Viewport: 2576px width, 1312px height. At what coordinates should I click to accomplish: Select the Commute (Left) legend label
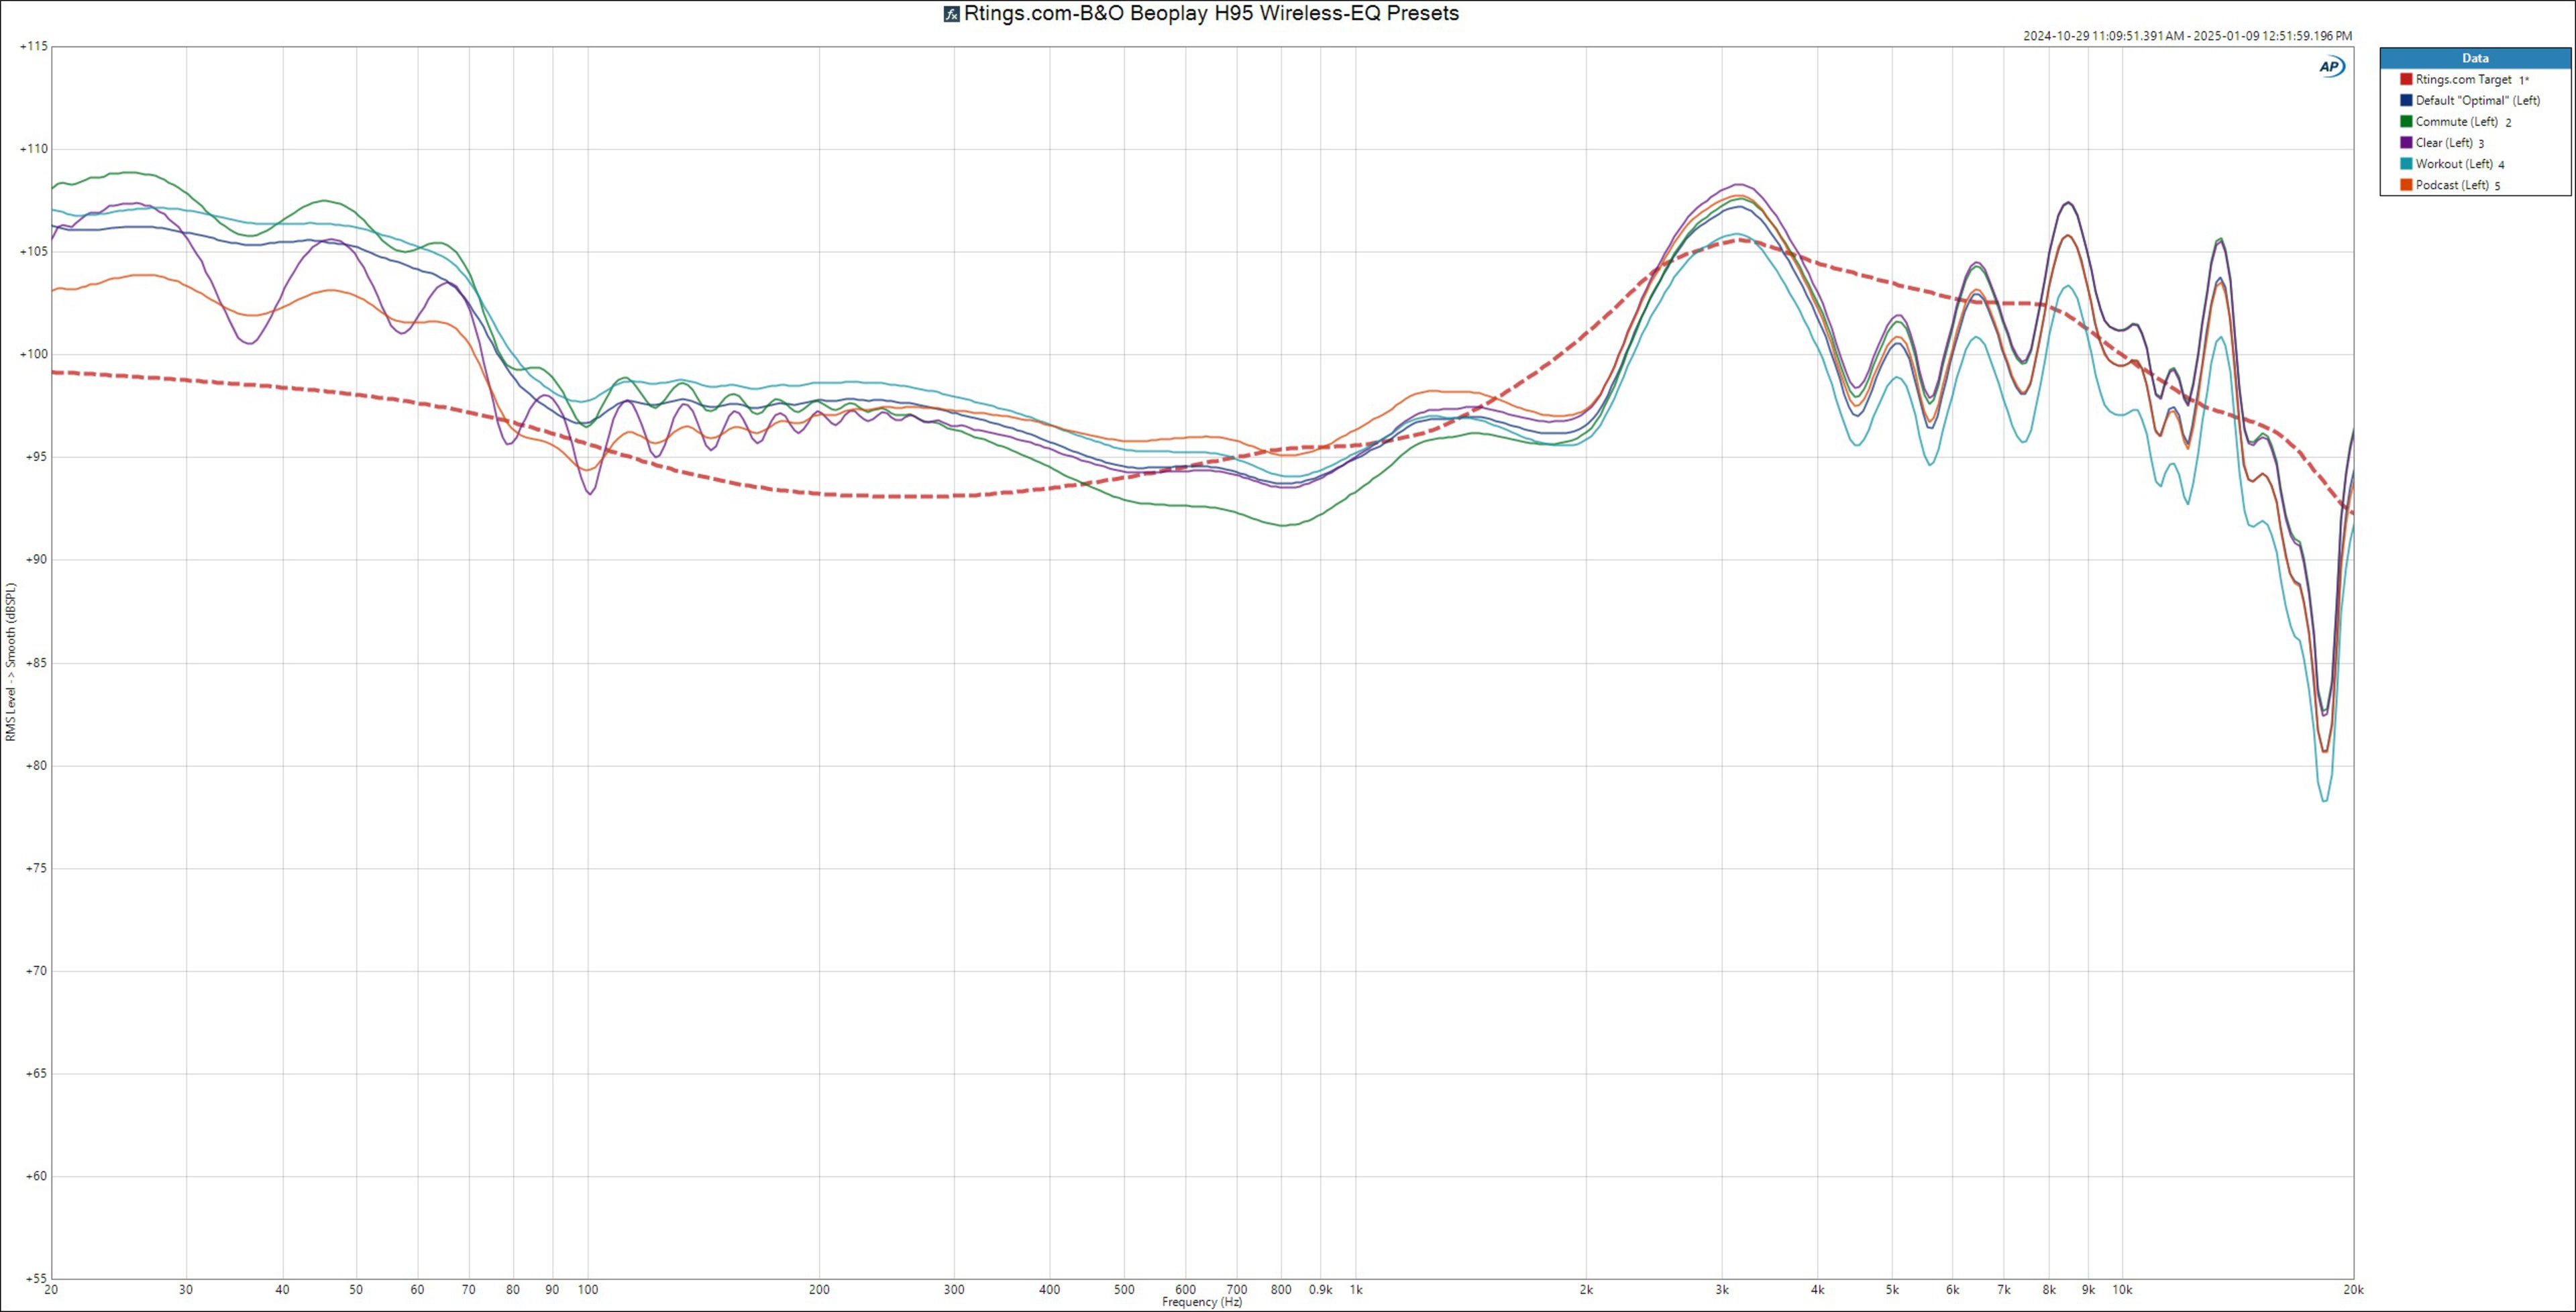[x=2456, y=121]
